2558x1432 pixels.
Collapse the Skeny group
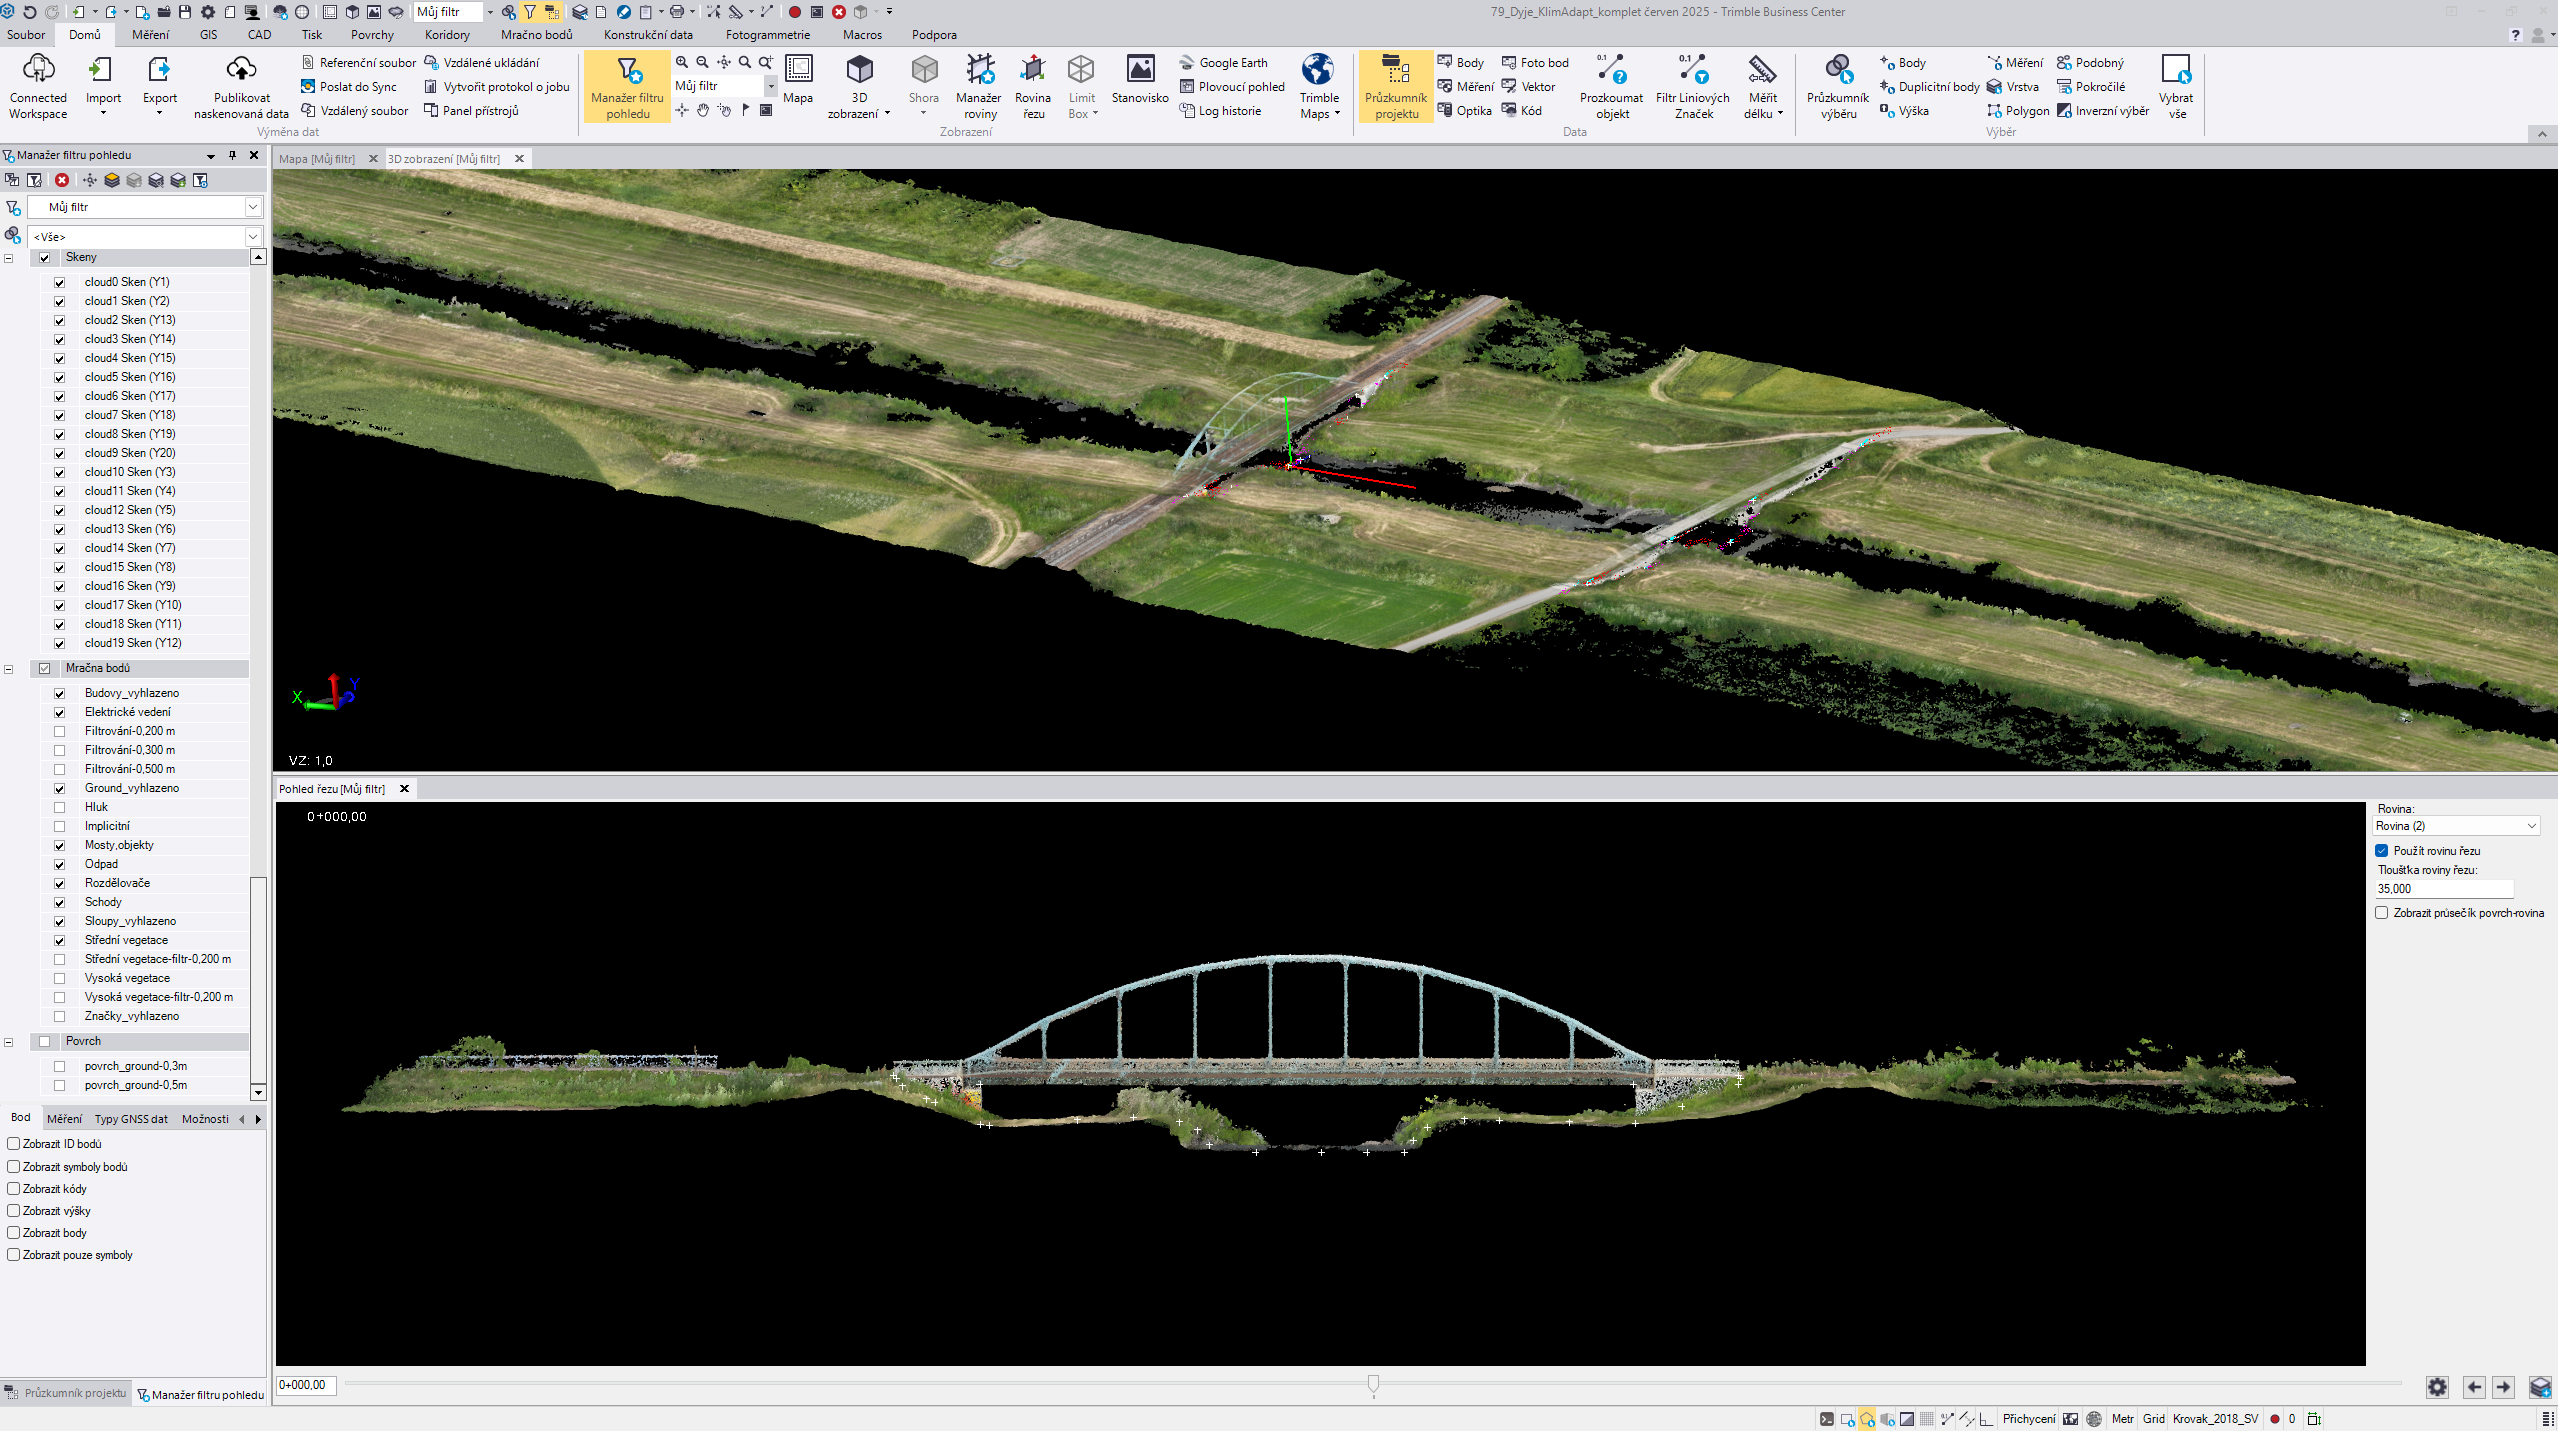(8, 258)
